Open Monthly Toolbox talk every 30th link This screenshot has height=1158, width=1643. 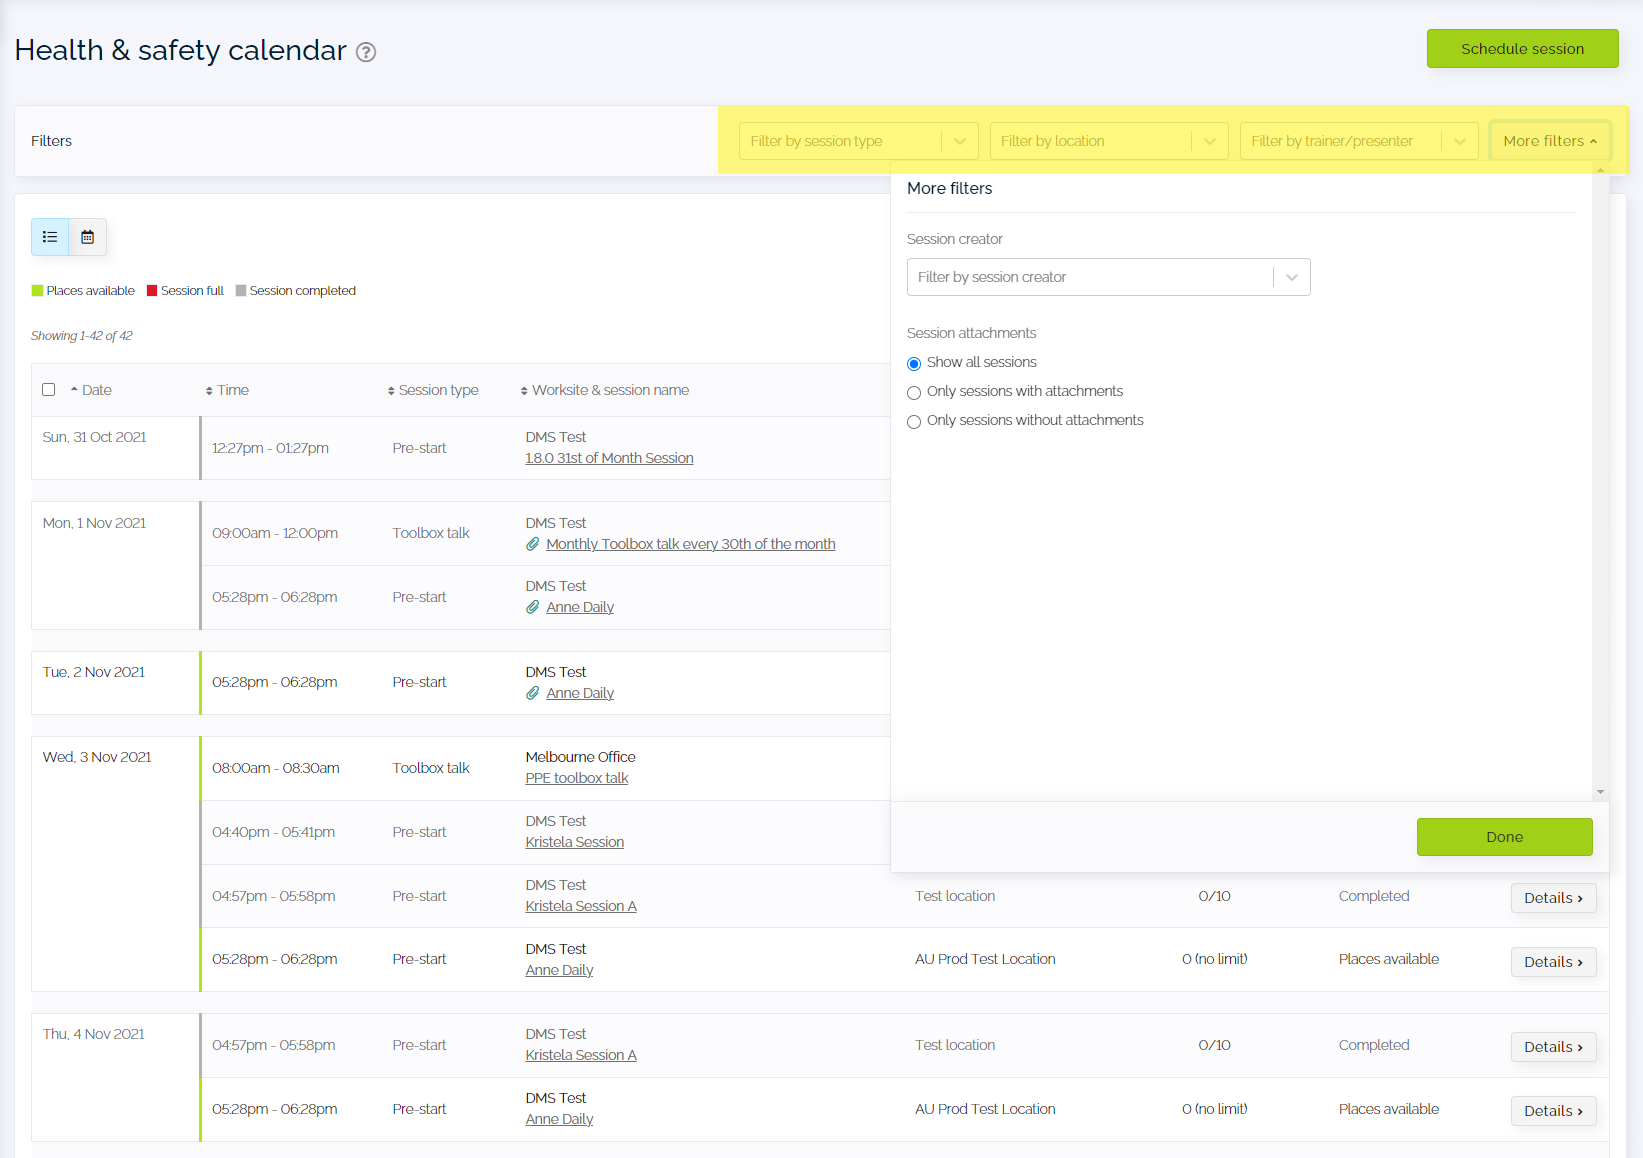[x=691, y=544]
